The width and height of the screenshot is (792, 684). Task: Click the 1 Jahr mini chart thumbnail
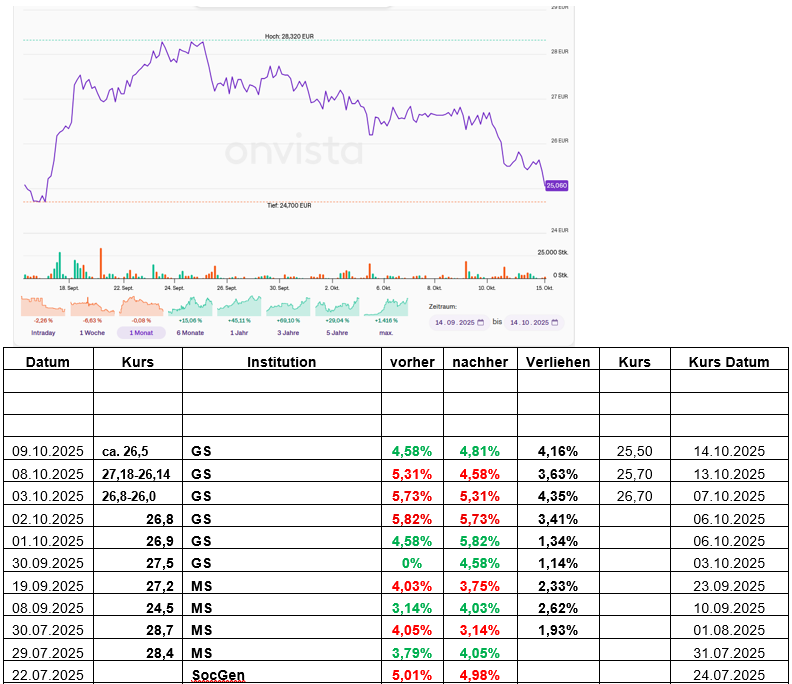(x=239, y=306)
